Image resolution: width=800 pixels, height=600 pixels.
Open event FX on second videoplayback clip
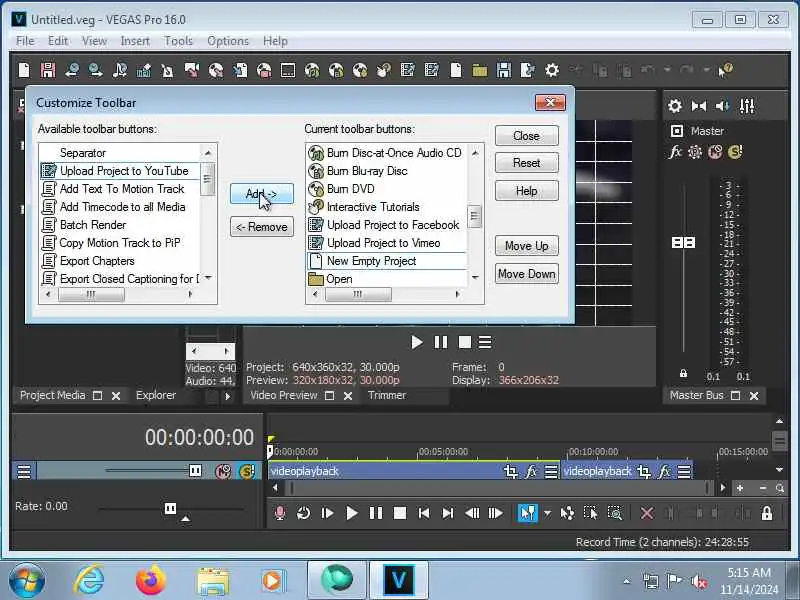click(x=664, y=471)
